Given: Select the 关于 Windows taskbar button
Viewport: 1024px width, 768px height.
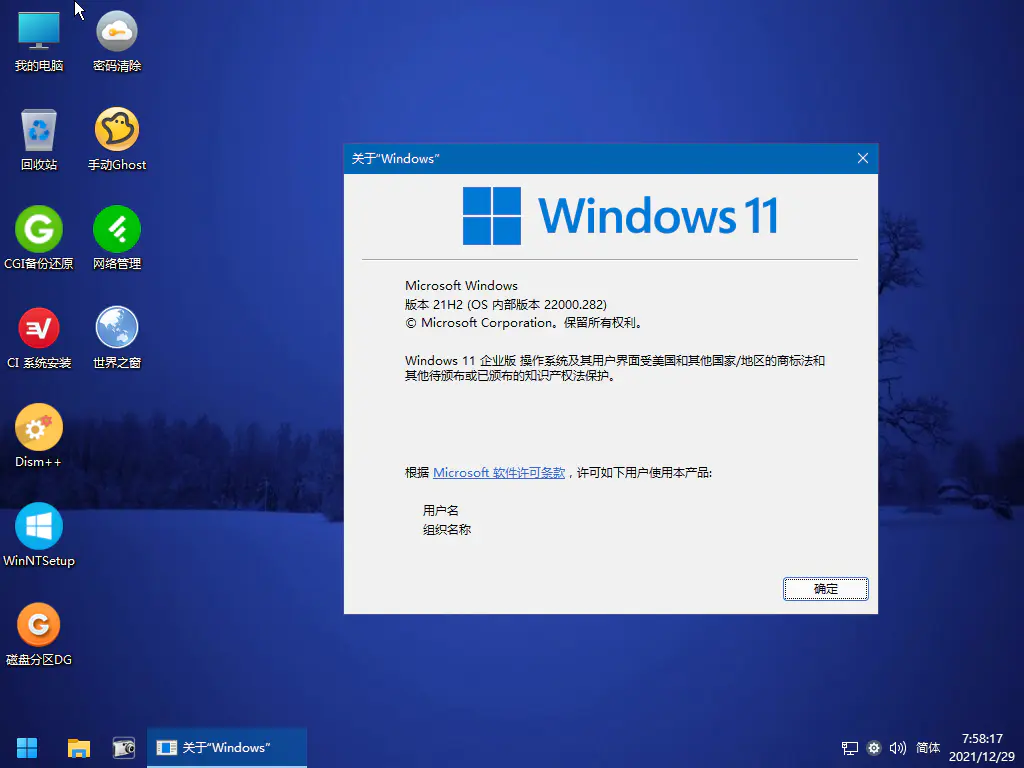Looking at the screenshot, I should pyautogui.click(x=227, y=747).
